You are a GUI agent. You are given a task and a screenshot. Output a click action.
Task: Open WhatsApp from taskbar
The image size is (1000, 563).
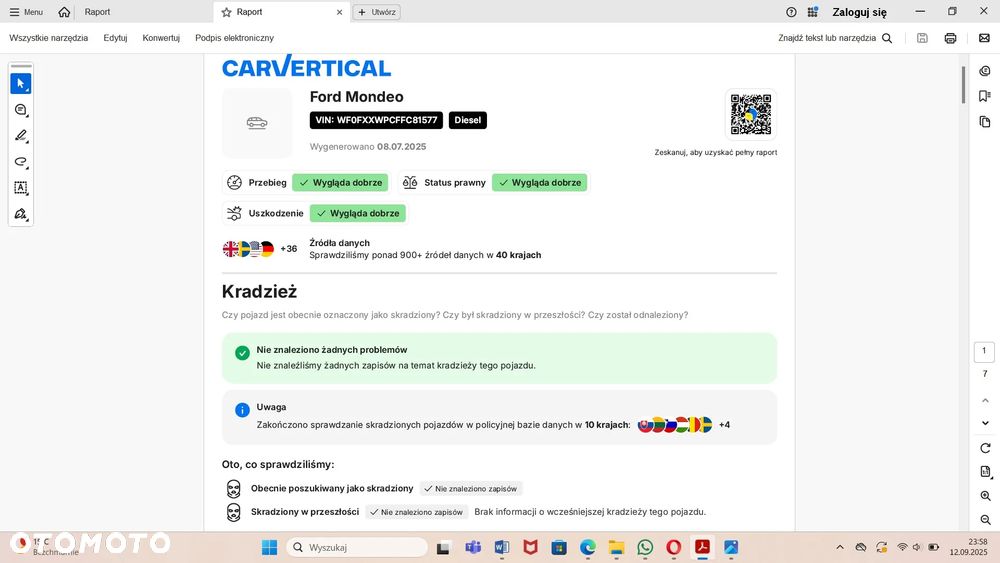(x=645, y=548)
